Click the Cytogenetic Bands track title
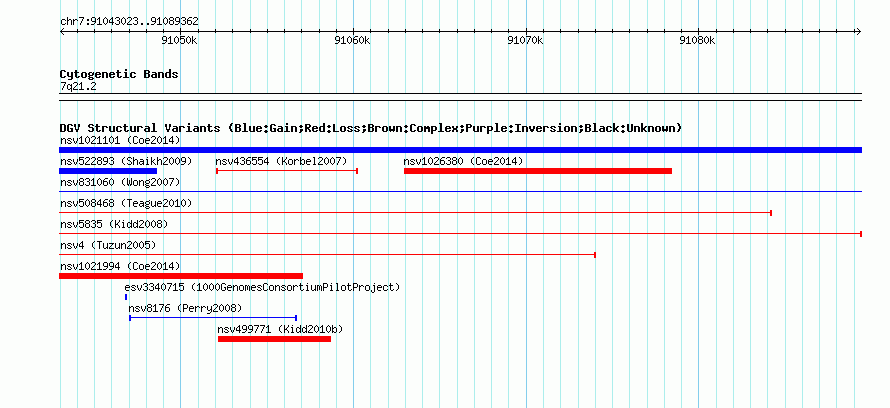 pyautogui.click(x=119, y=74)
